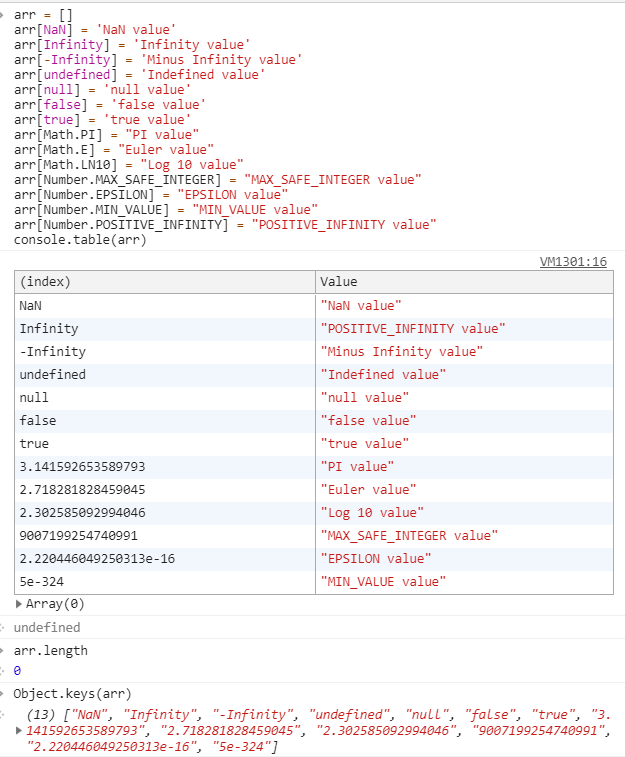Select the true index cell
Viewport: 625px width, 757px height.
click(165, 444)
